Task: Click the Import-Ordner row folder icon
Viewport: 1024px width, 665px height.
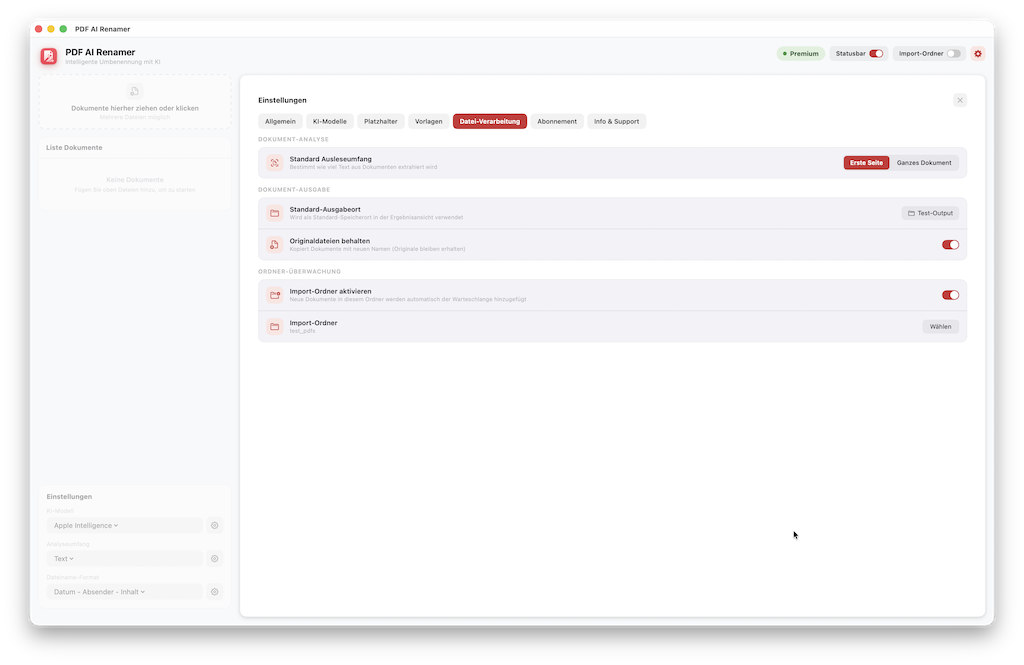Action: pyautogui.click(x=275, y=327)
